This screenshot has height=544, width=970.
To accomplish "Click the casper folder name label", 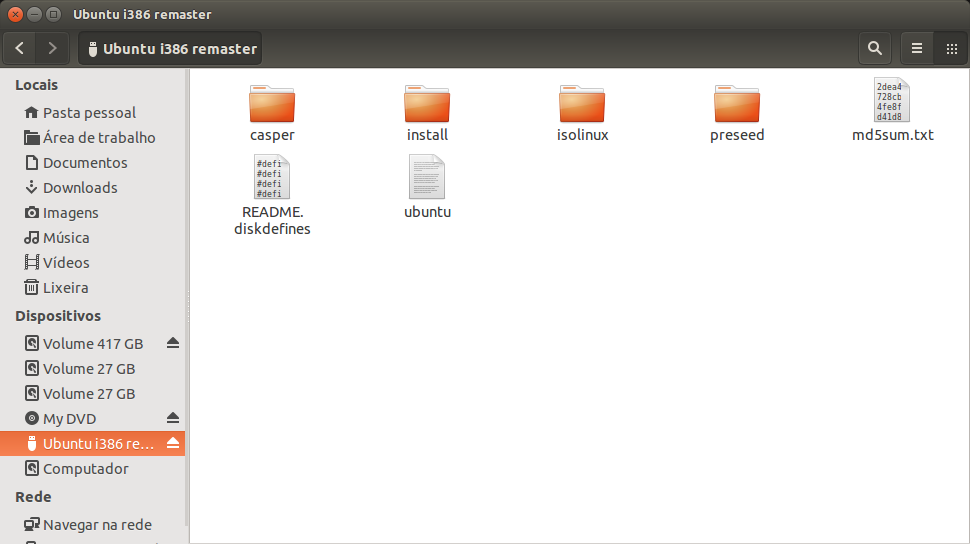I will [x=272, y=135].
